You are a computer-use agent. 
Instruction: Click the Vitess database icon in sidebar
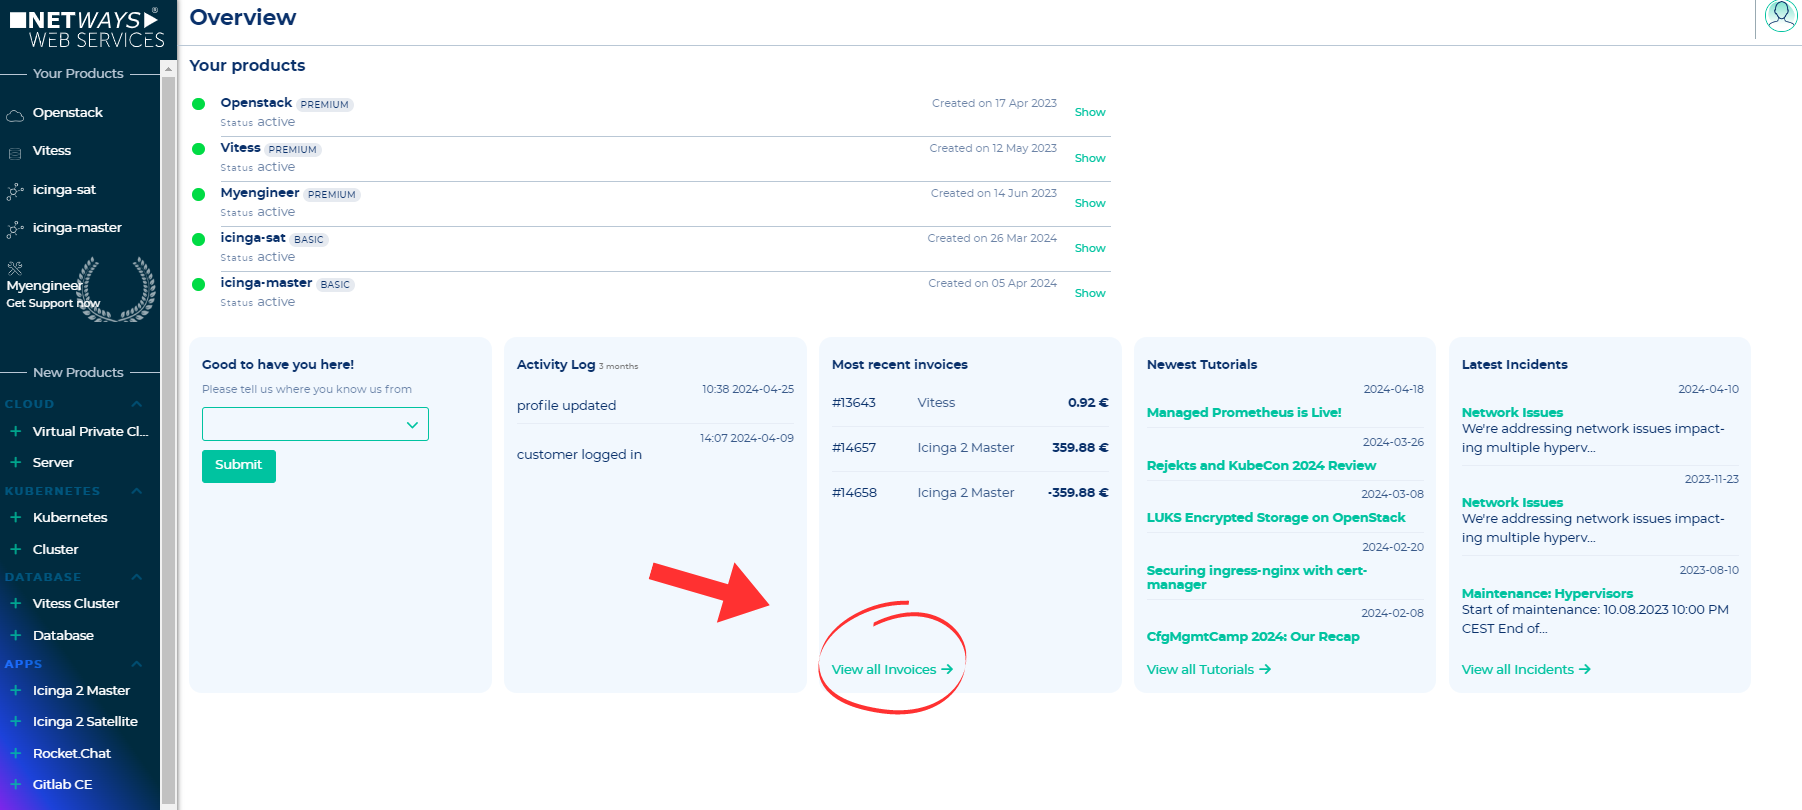click(15, 152)
